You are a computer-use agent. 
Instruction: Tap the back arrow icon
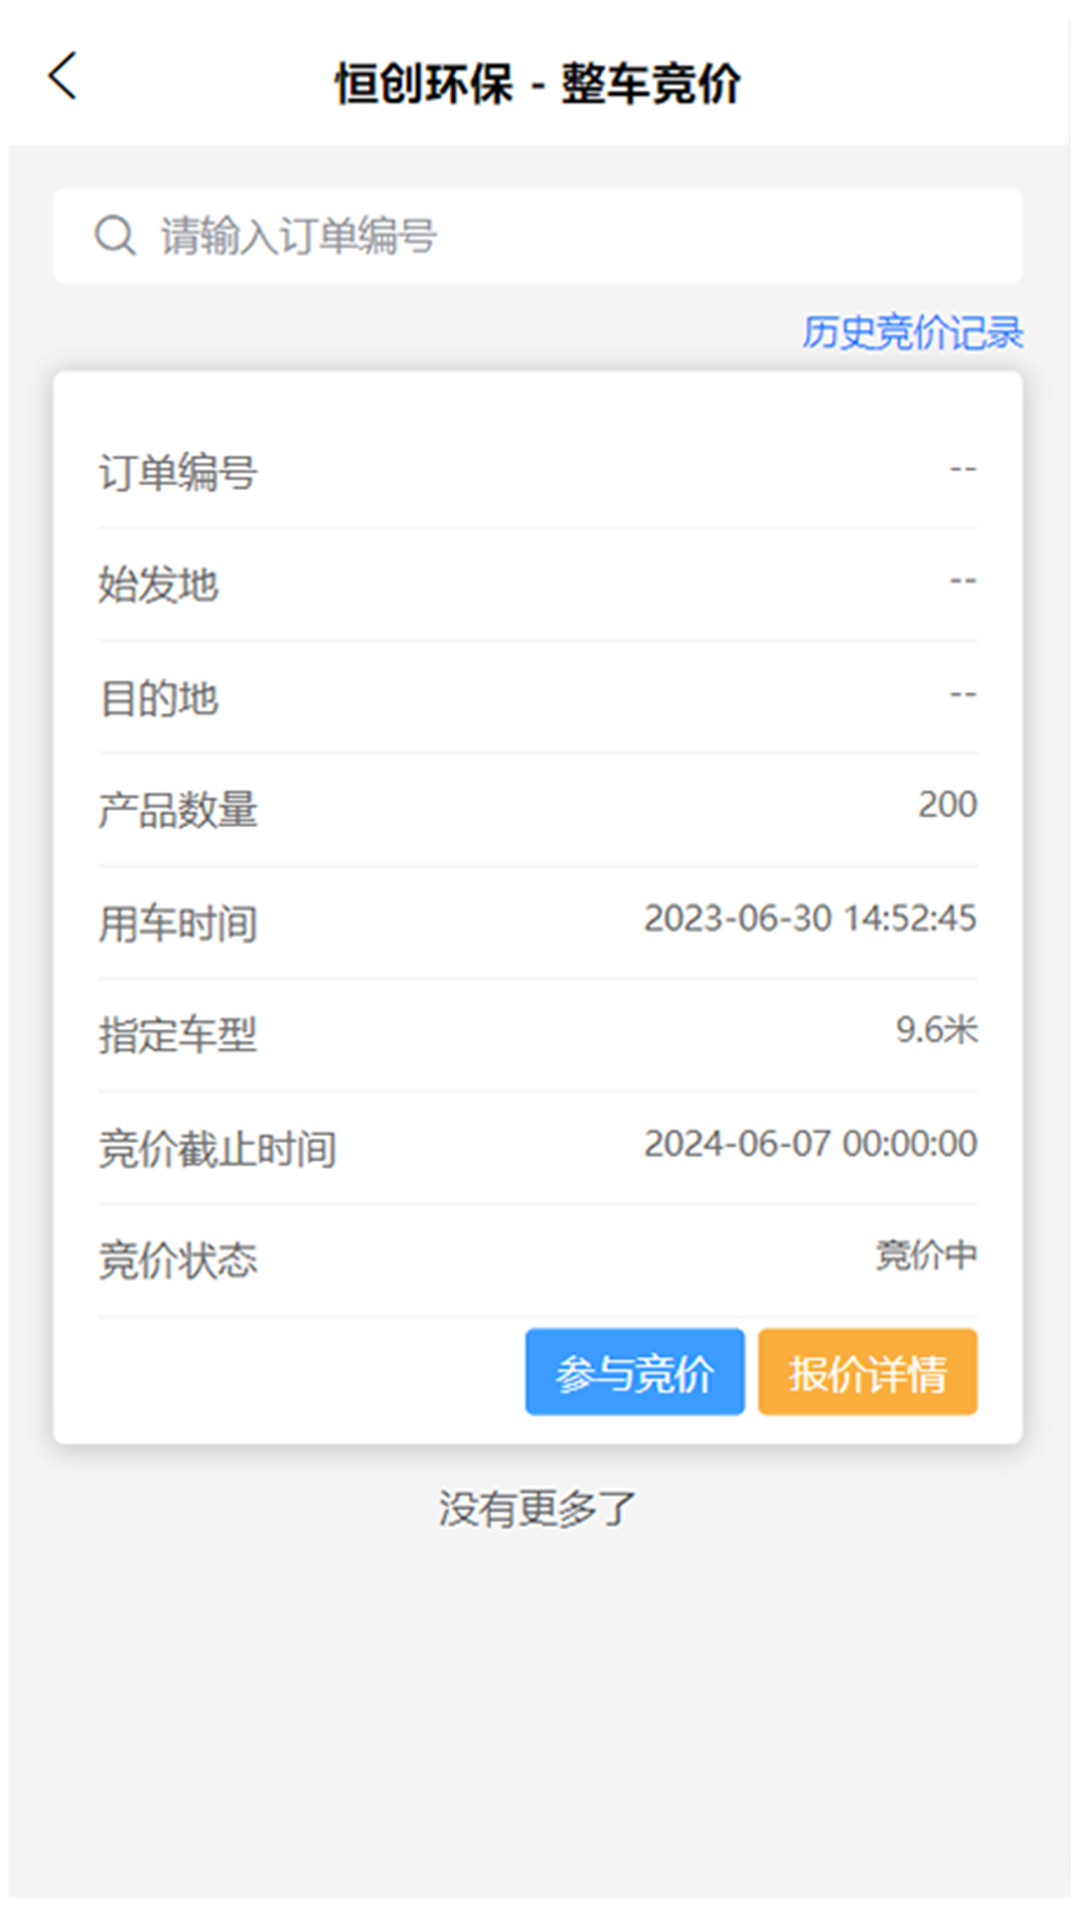click(62, 77)
